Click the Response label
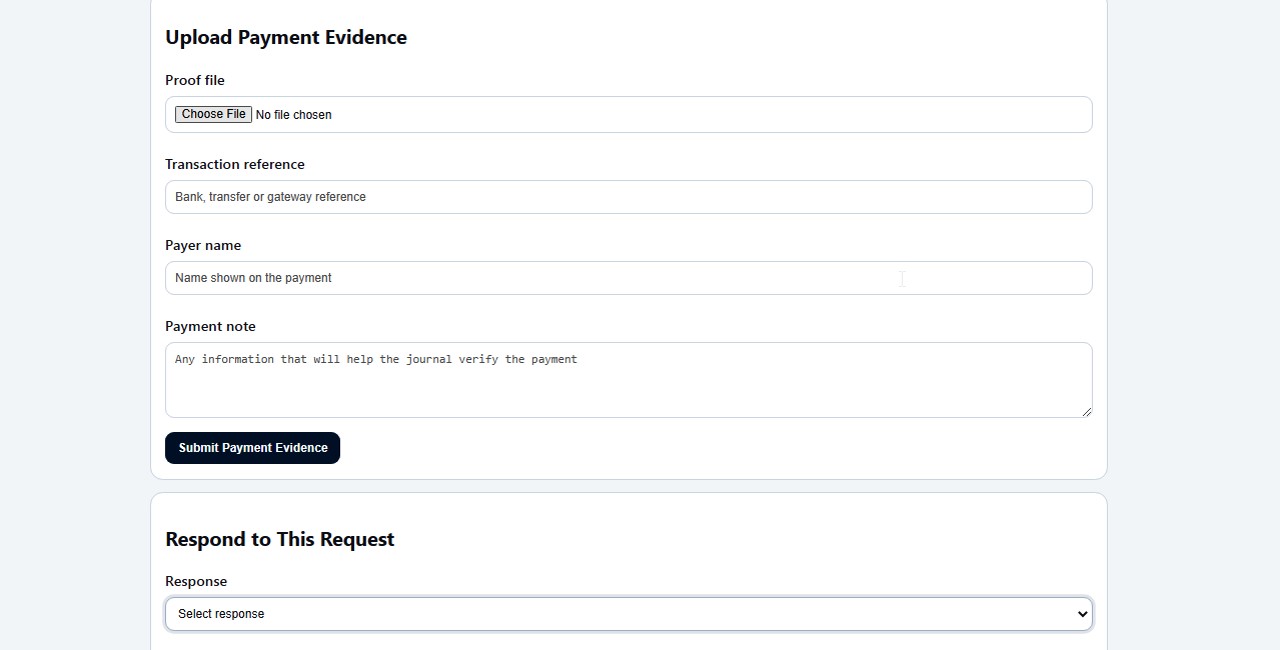This screenshot has width=1280, height=650. pyautogui.click(x=196, y=581)
